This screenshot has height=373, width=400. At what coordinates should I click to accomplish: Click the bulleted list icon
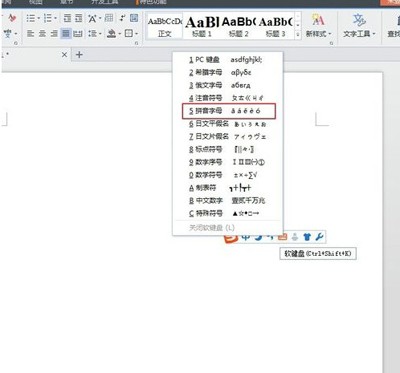pyautogui.click(x=31, y=18)
